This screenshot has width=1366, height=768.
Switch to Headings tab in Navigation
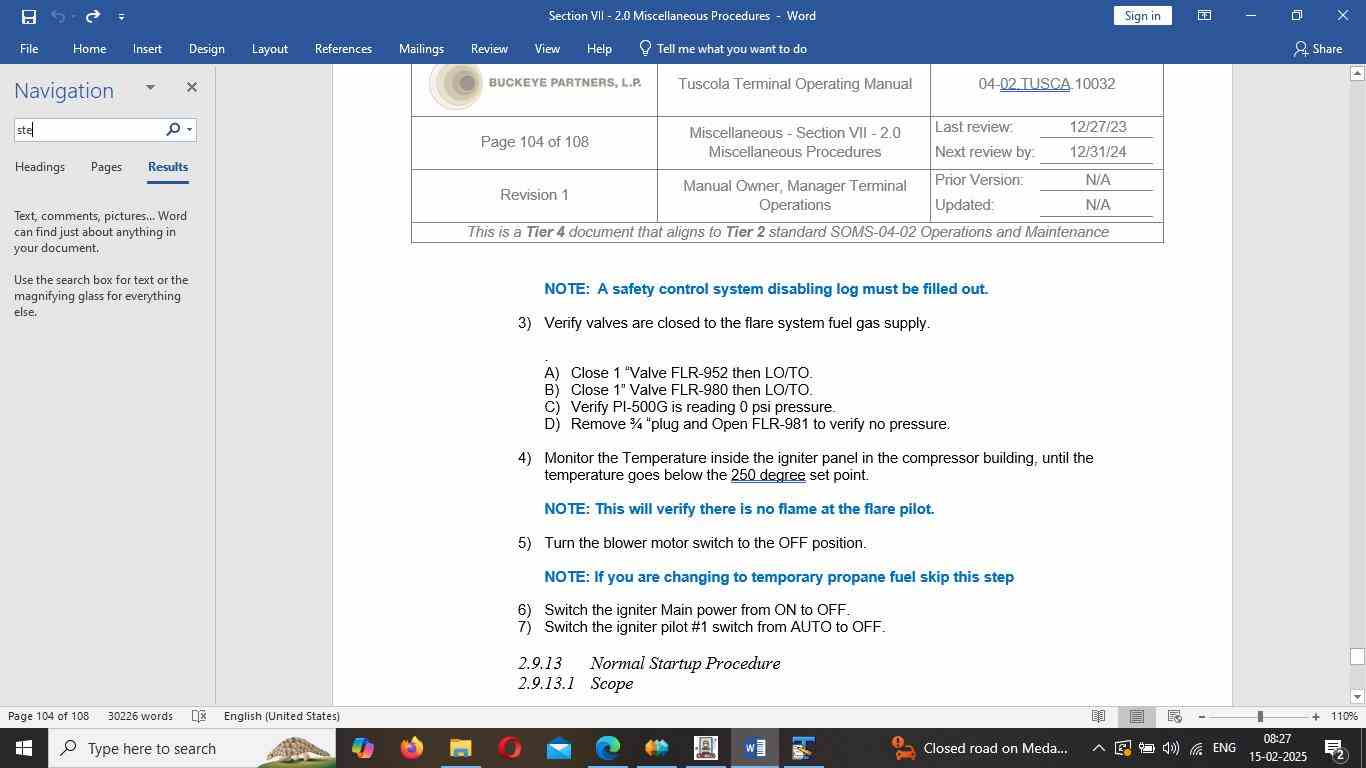coord(40,167)
